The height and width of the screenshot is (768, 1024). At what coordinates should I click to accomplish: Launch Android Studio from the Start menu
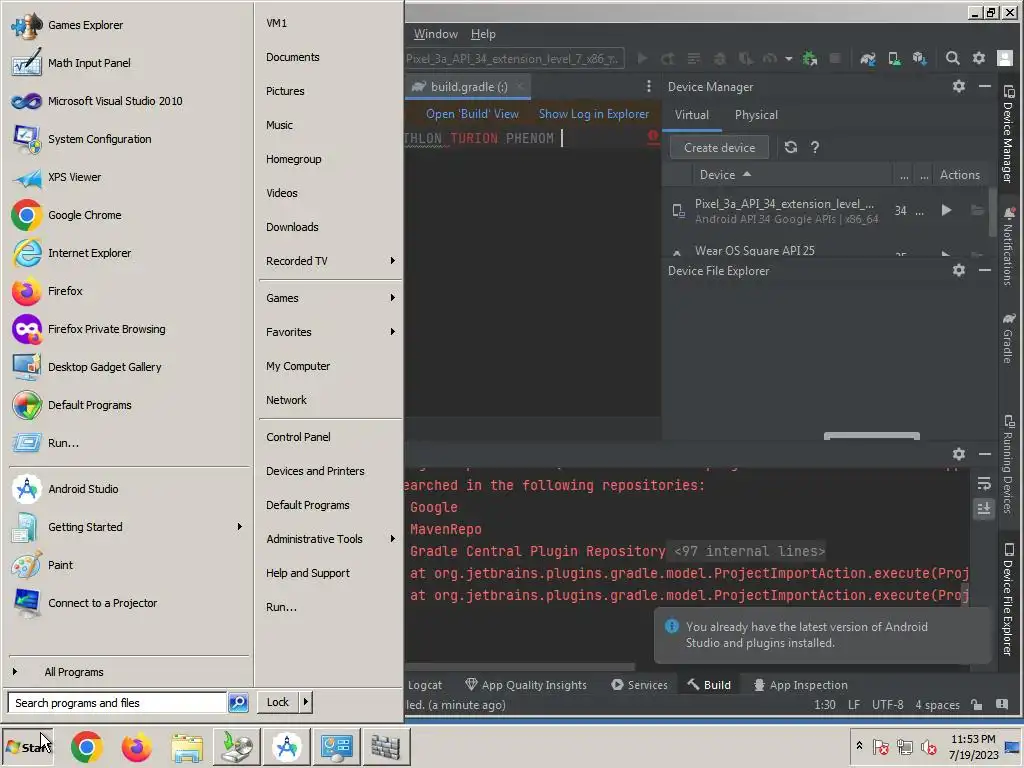click(x=83, y=488)
